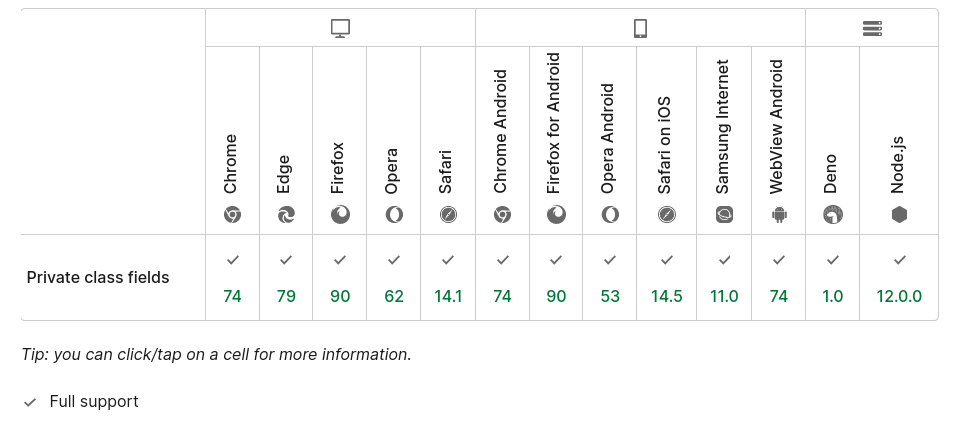Expand the desktop Chrome 74 support cell
Viewport: 962px width, 423px height.
[232, 278]
